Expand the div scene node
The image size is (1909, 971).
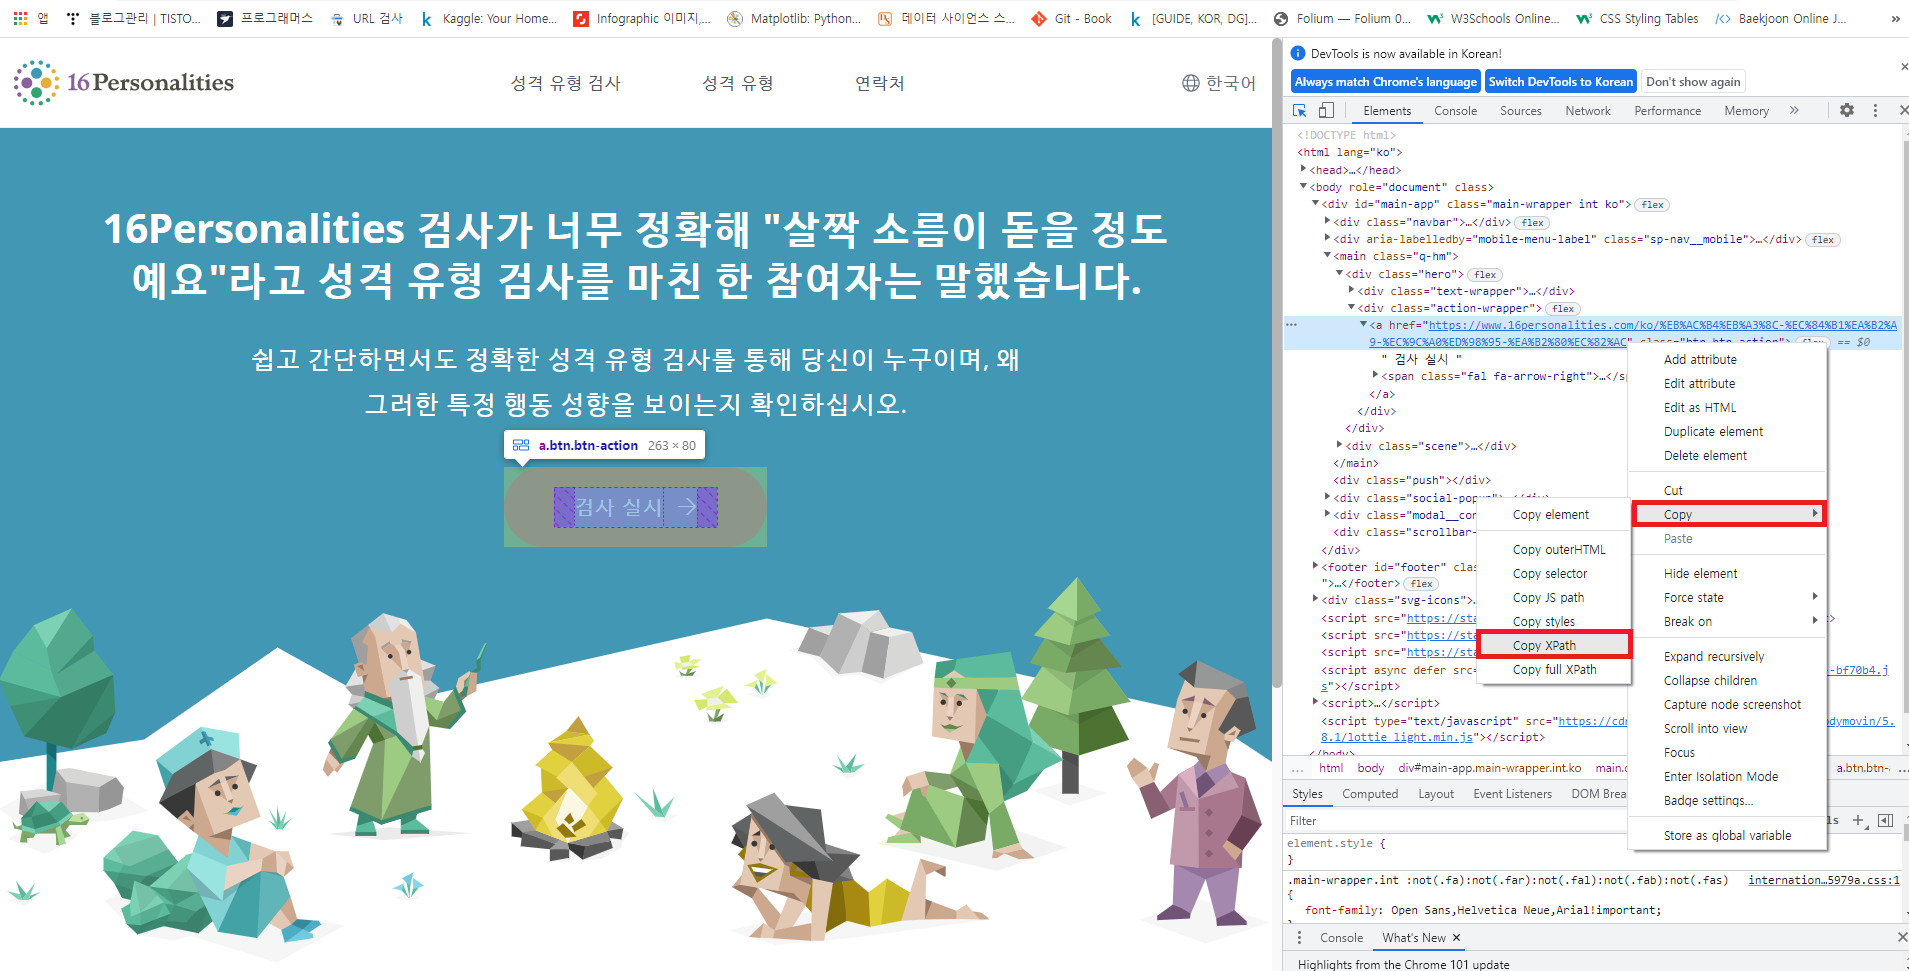pyautogui.click(x=1339, y=445)
